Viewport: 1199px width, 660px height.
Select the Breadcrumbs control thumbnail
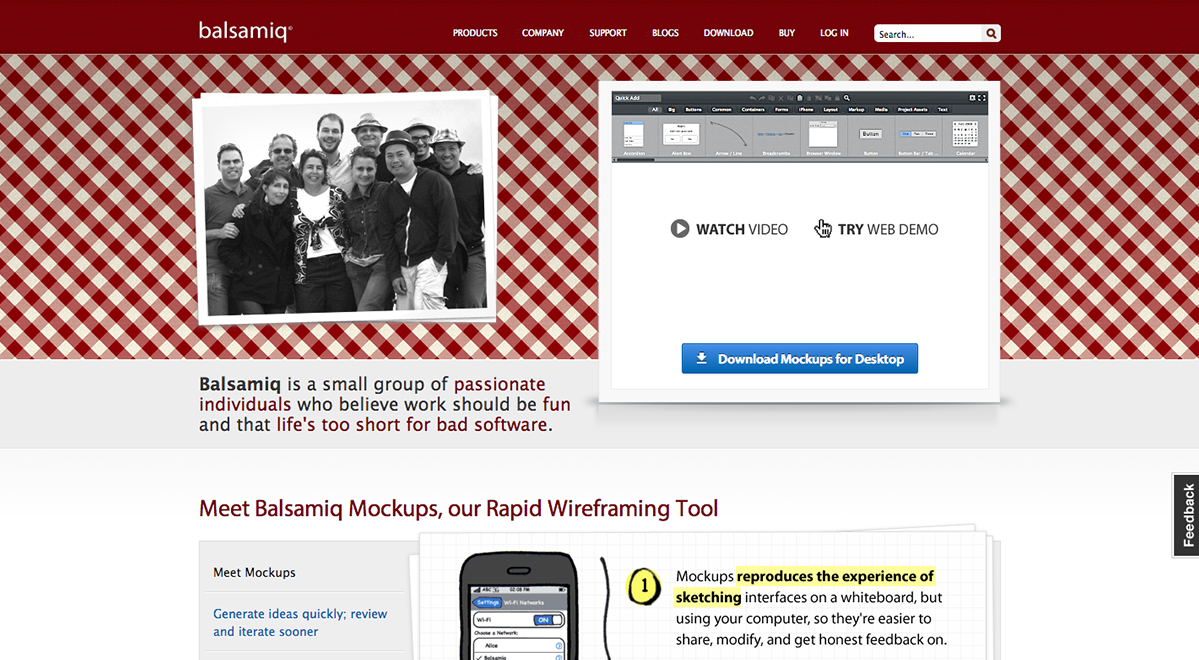[x=776, y=136]
